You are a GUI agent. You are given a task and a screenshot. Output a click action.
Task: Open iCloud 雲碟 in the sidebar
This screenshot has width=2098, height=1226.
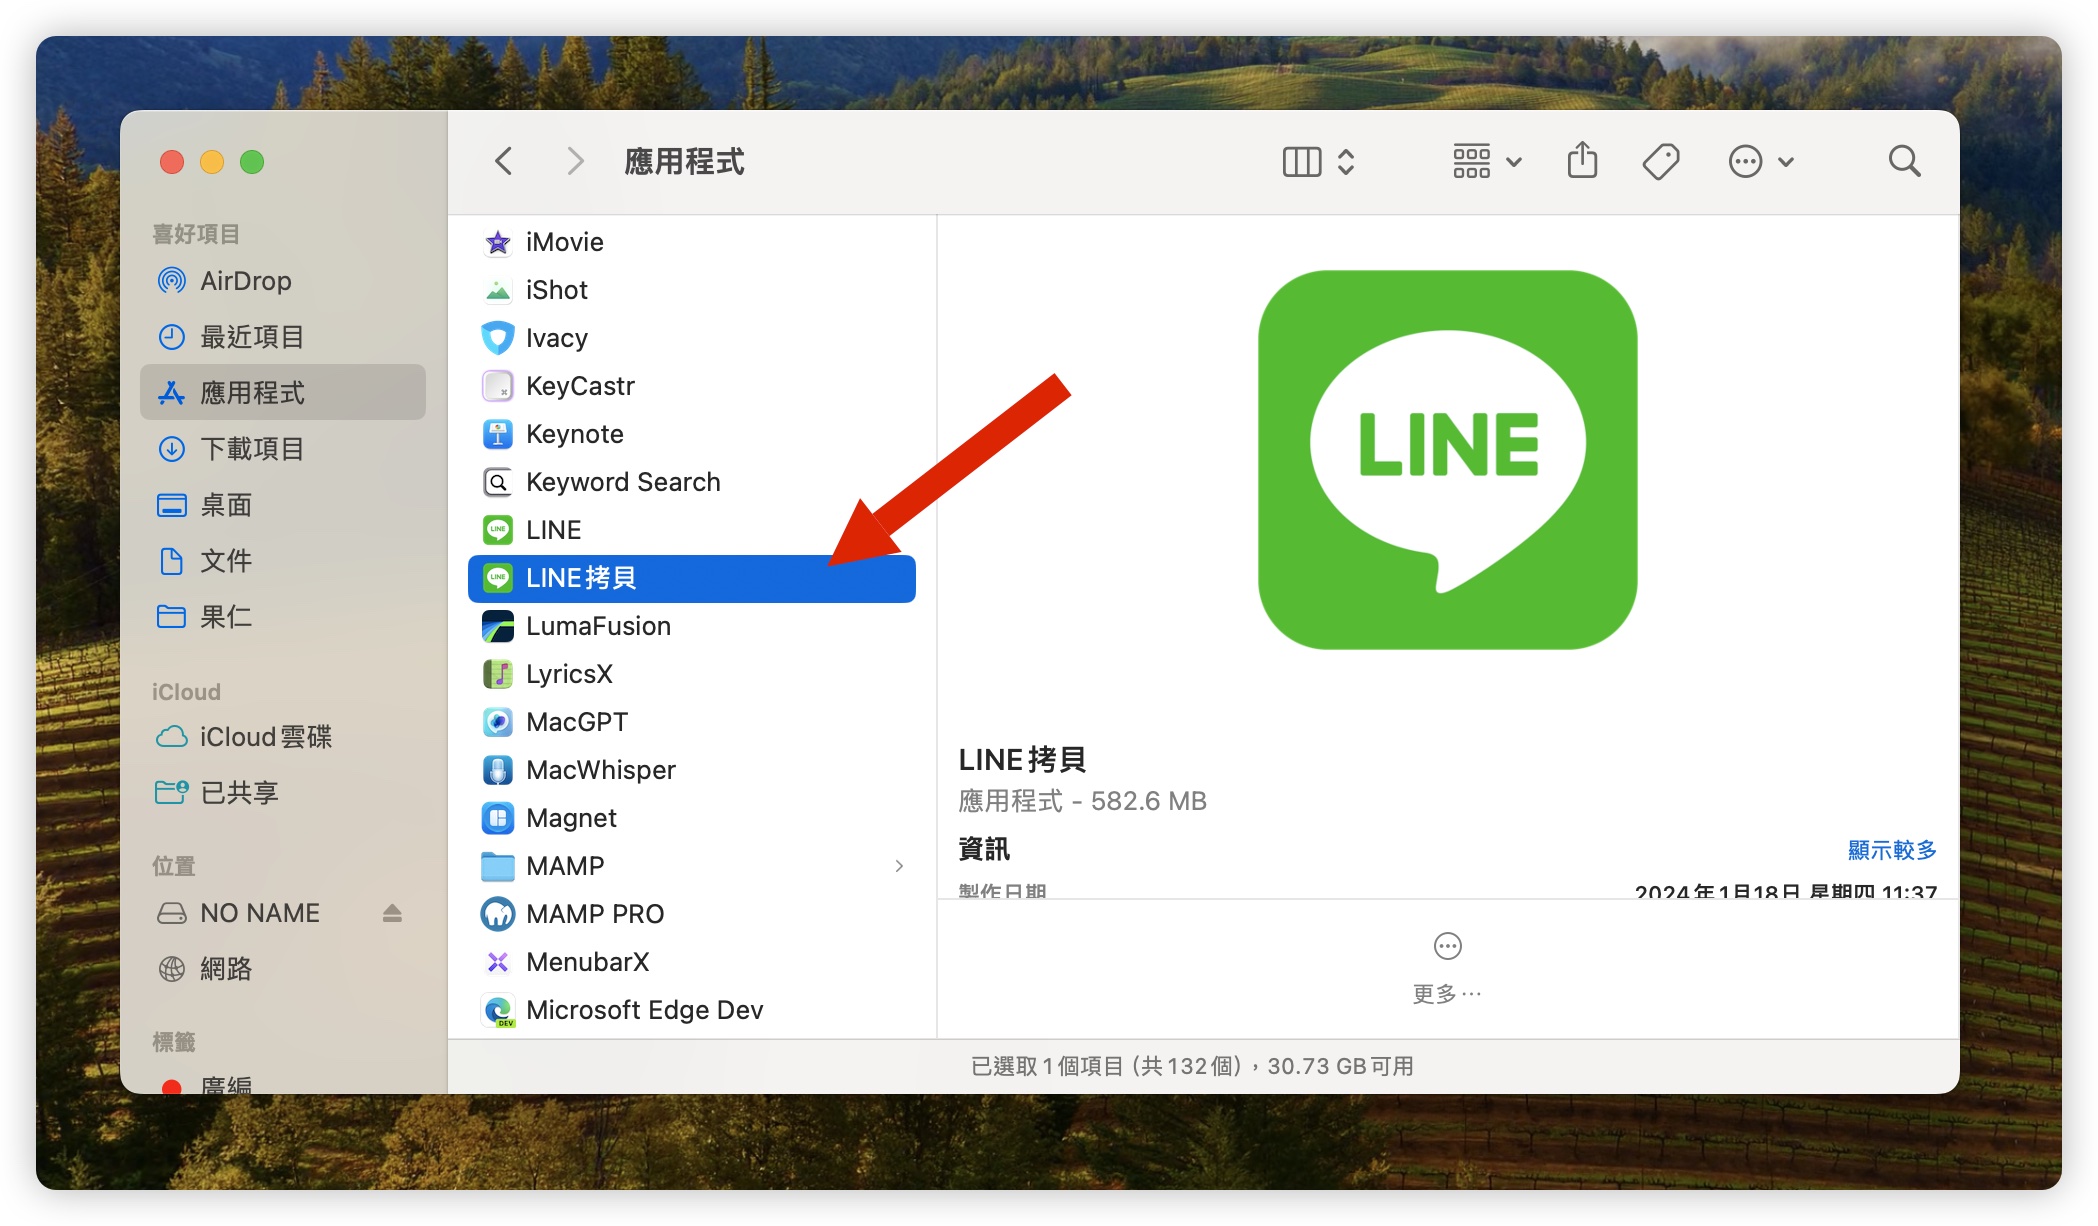click(x=283, y=737)
